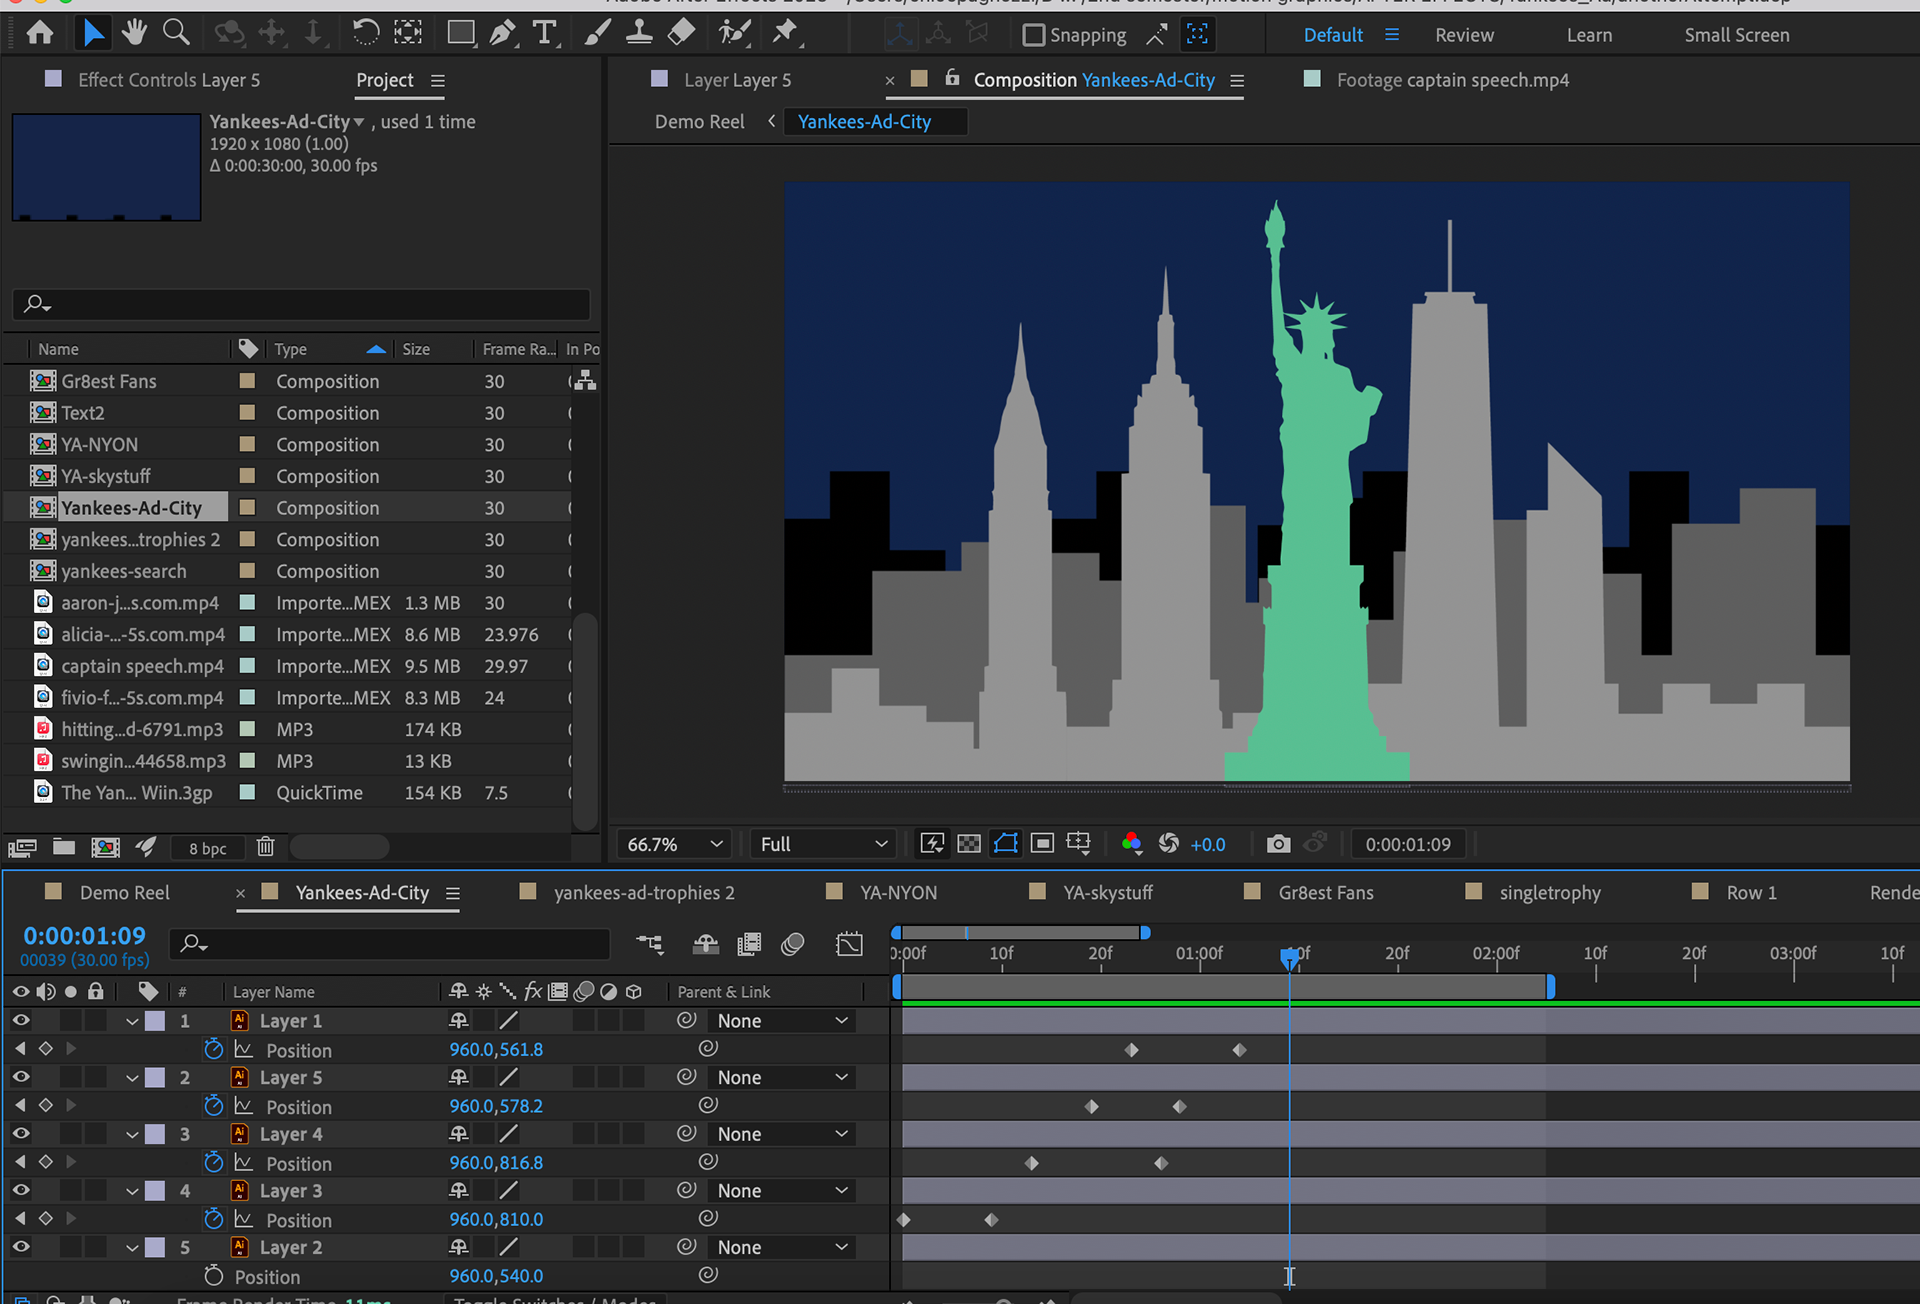Select the Hand tool
Screen dimensions: 1920x1304
click(134, 33)
